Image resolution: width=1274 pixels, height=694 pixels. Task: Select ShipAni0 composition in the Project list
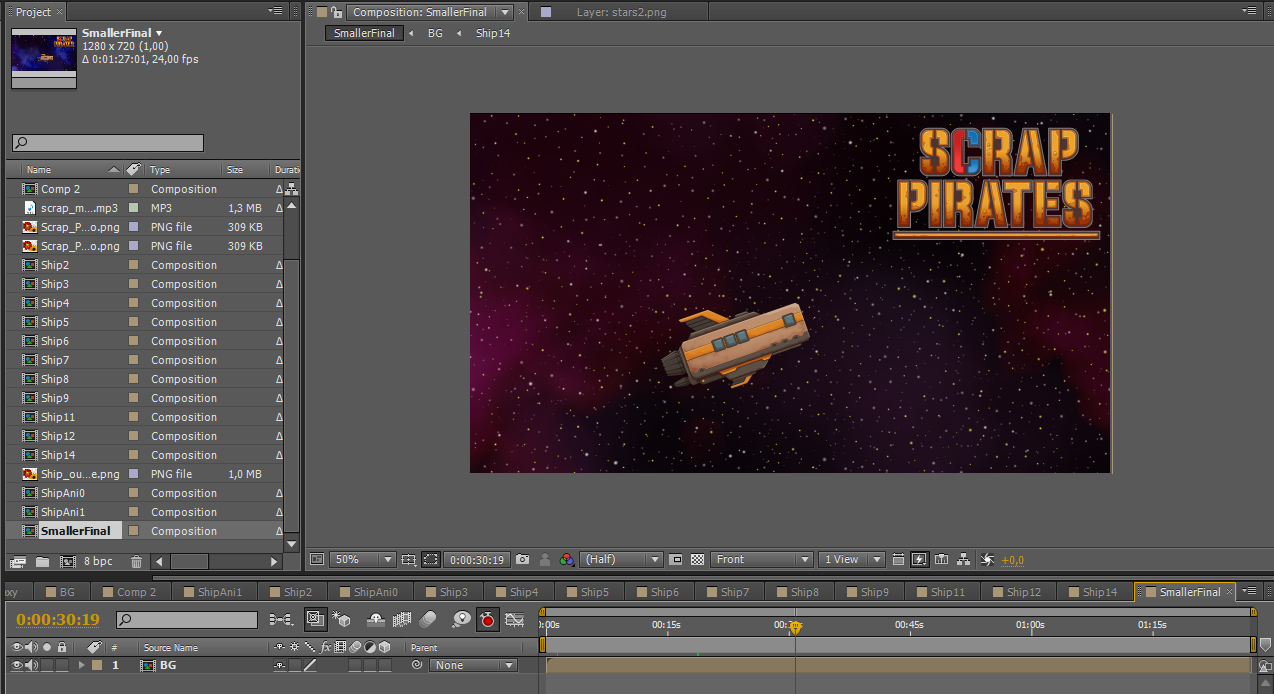(63, 493)
